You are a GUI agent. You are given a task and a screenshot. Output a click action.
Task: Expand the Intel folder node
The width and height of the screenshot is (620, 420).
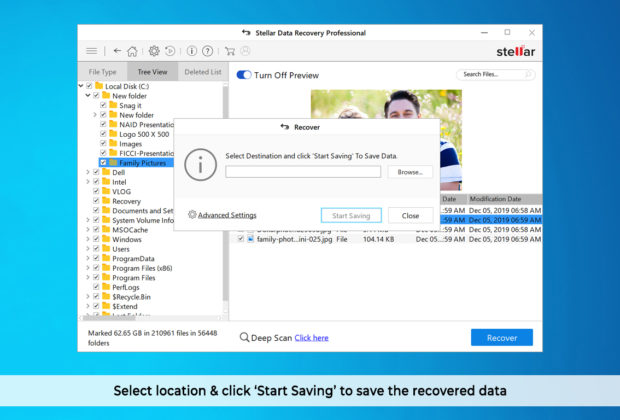[88, 182]
